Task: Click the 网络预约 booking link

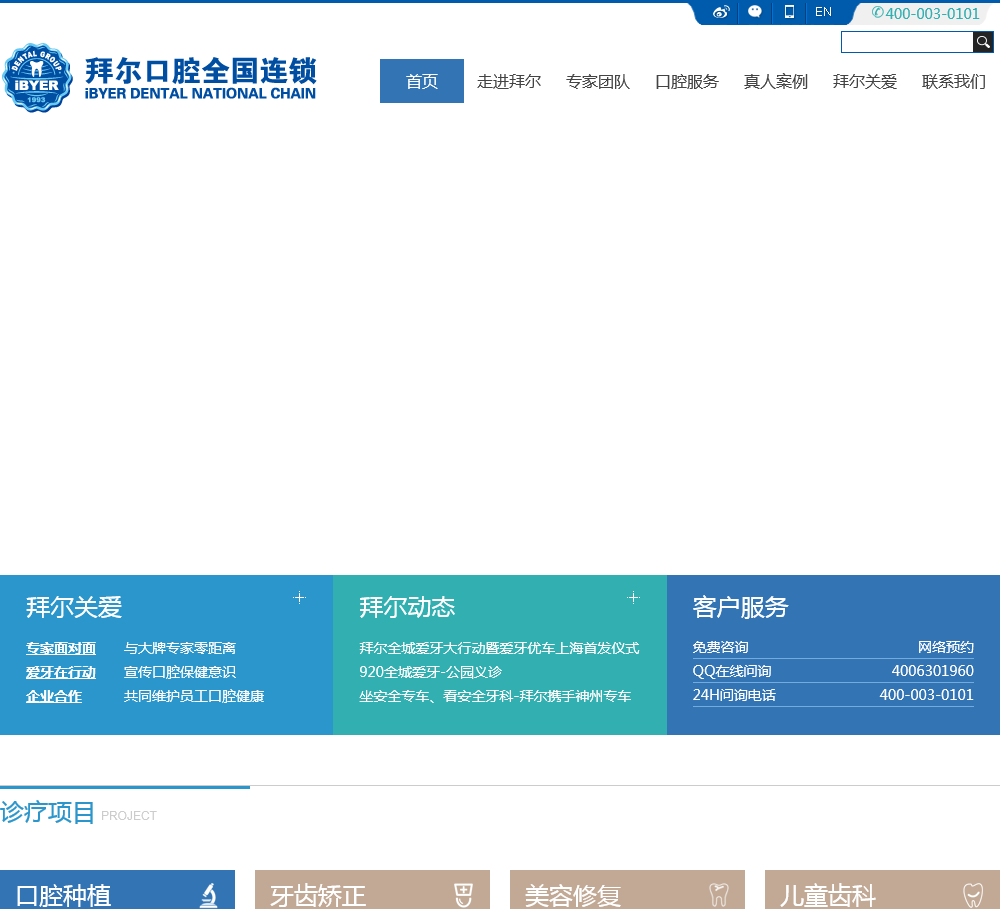Action: [945, 647]
